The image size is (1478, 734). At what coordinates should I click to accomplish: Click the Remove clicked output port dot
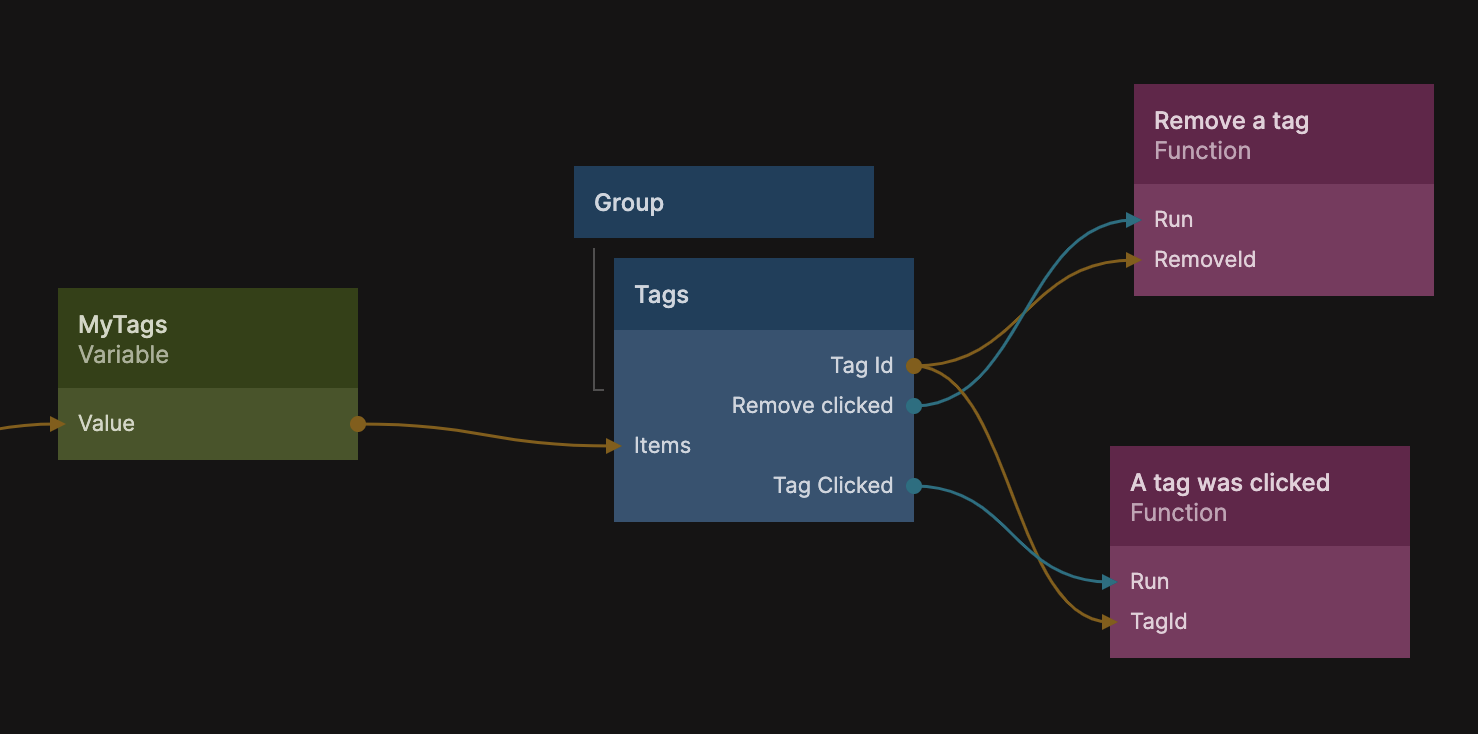tap(913, 406)
